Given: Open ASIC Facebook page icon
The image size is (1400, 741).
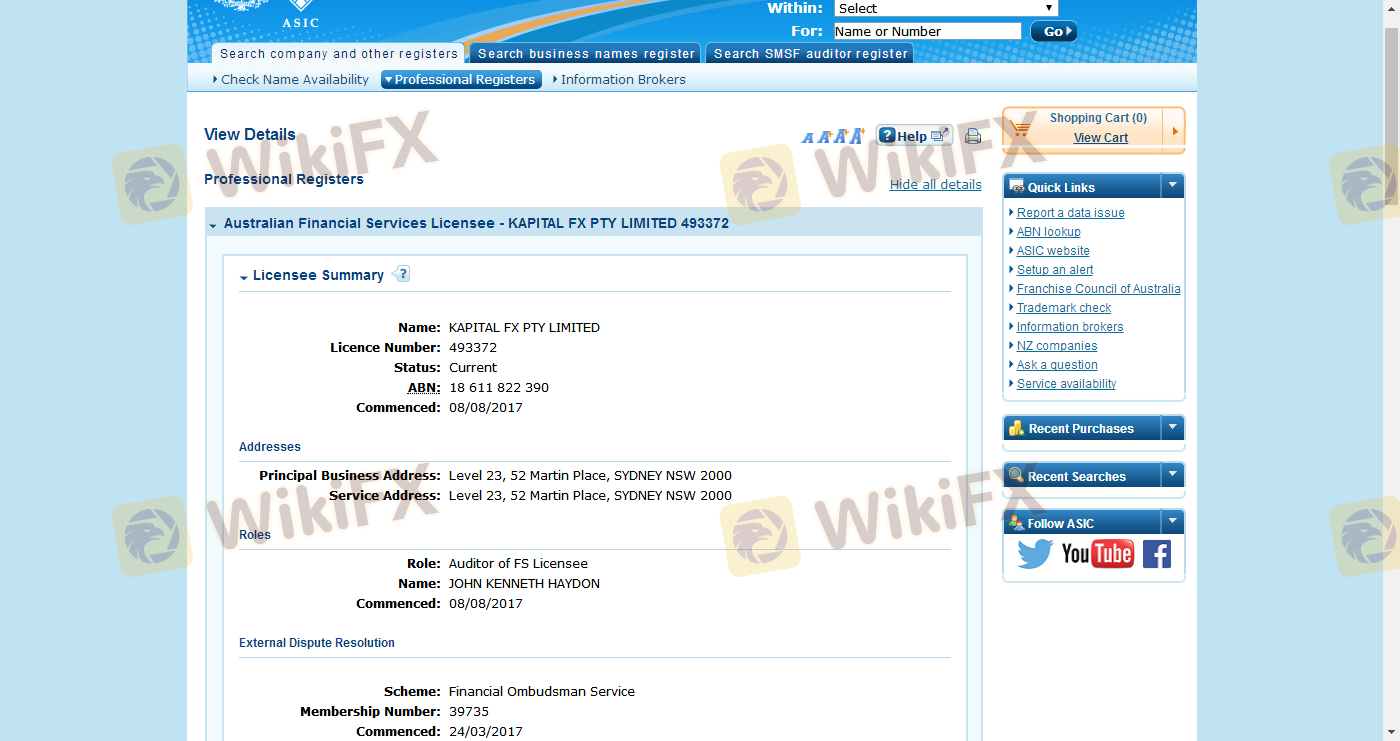Looking at the screenshot, I should pos(1156,554).
